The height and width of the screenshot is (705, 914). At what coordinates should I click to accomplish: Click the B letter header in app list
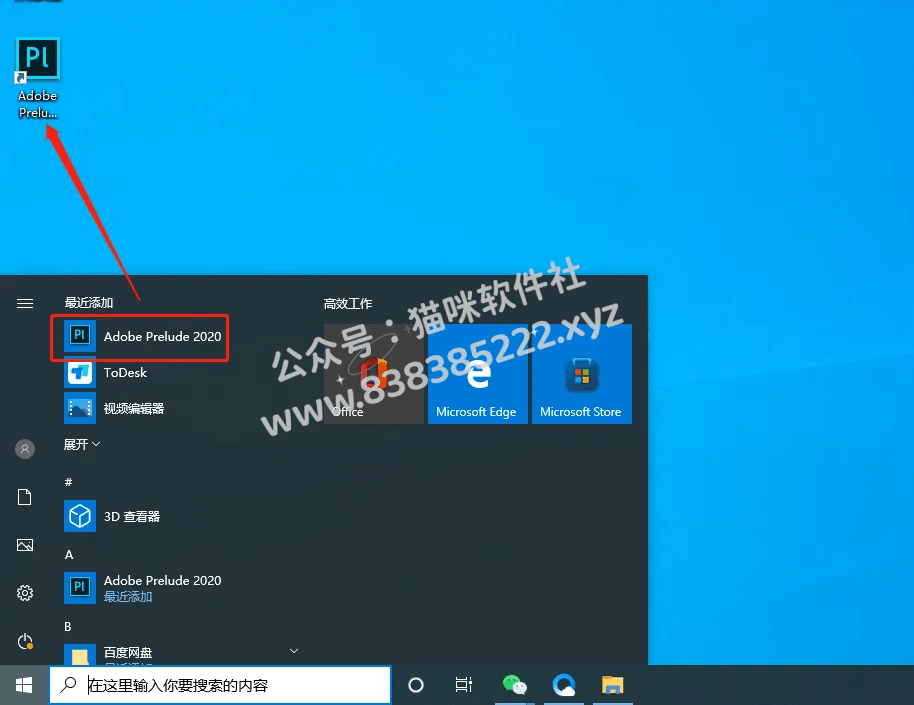coord(68,626)
